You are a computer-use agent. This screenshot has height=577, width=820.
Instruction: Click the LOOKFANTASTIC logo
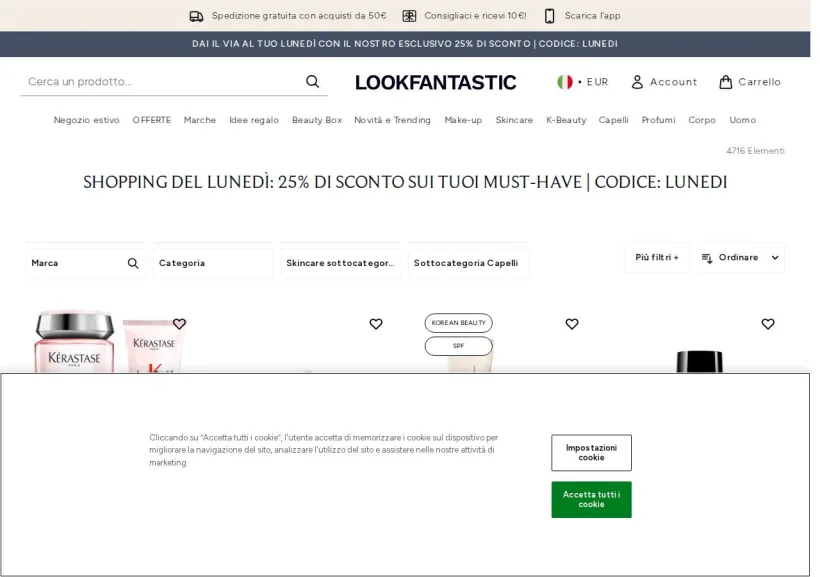436,82
